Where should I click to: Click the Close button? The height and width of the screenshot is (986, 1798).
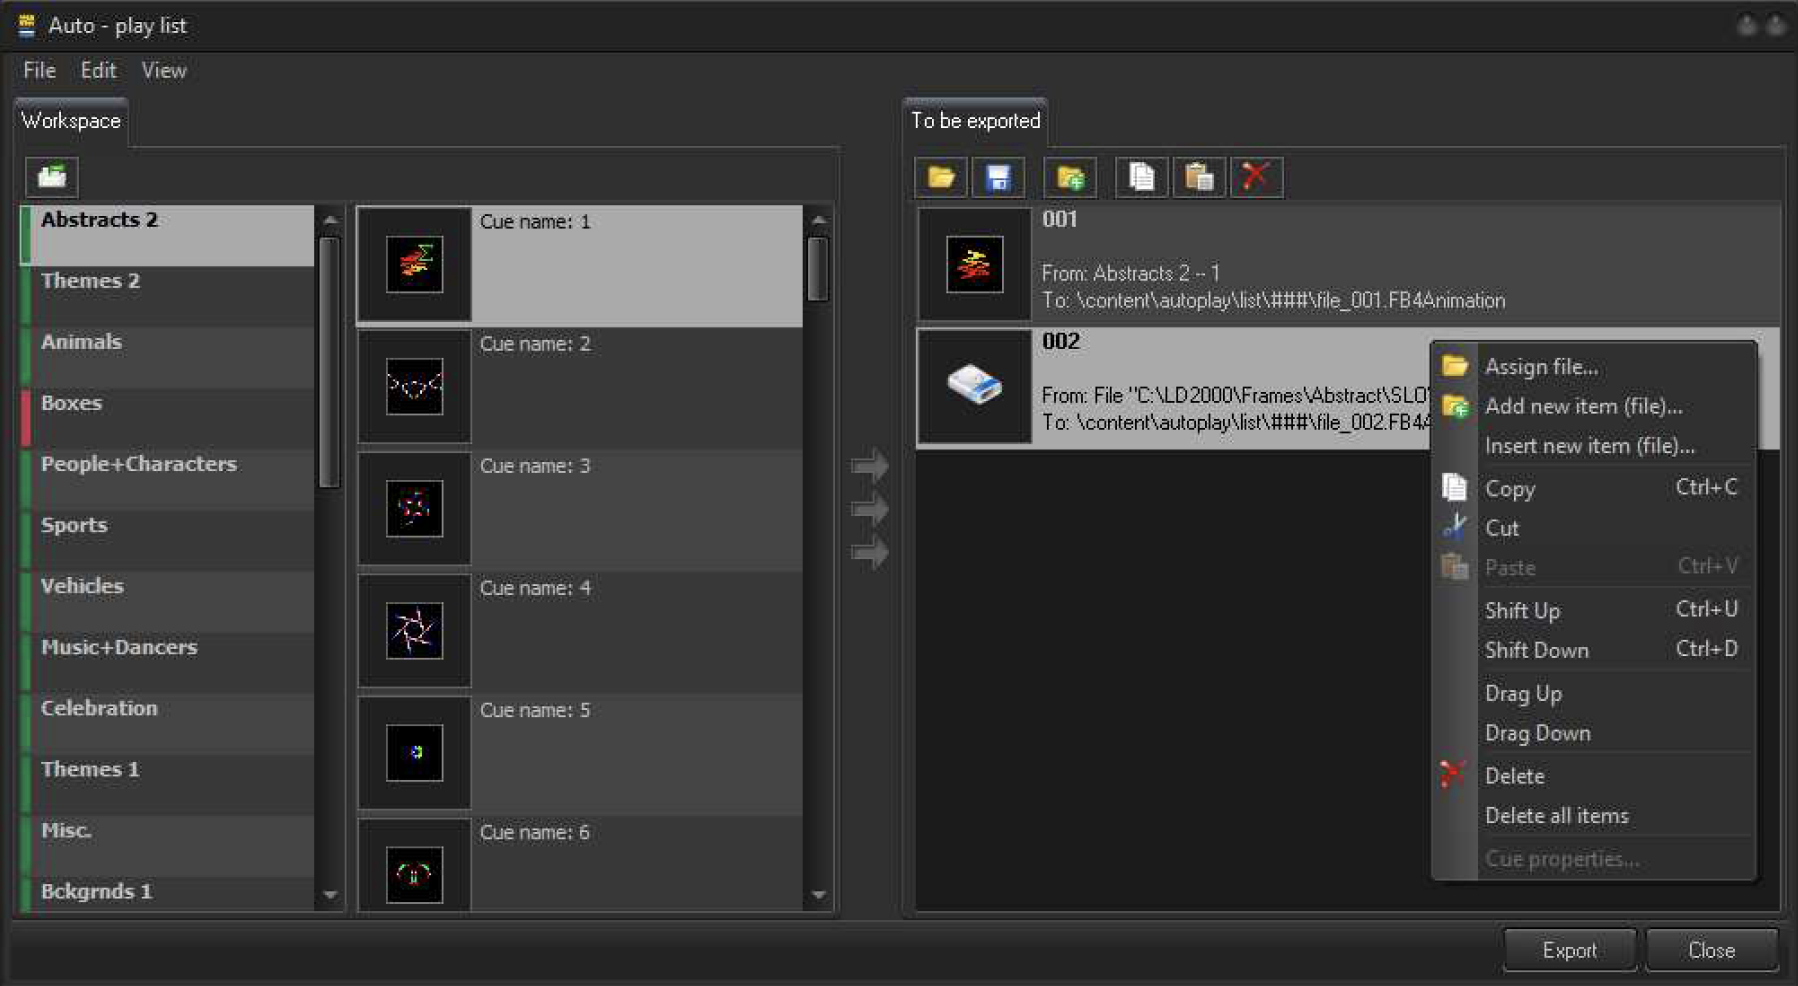1711,950
